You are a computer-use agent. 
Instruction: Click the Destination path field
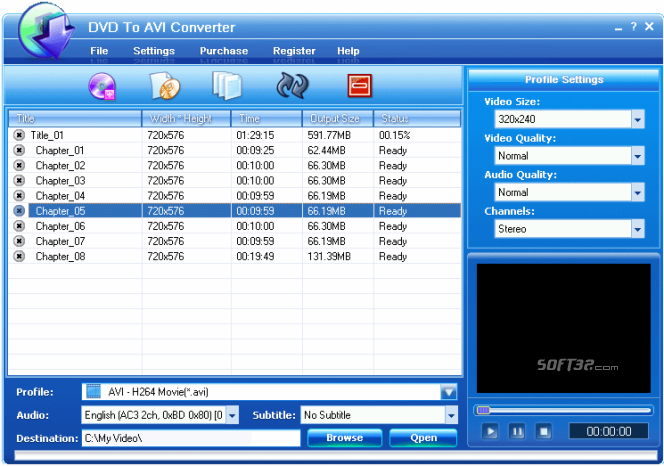point(191,438)
